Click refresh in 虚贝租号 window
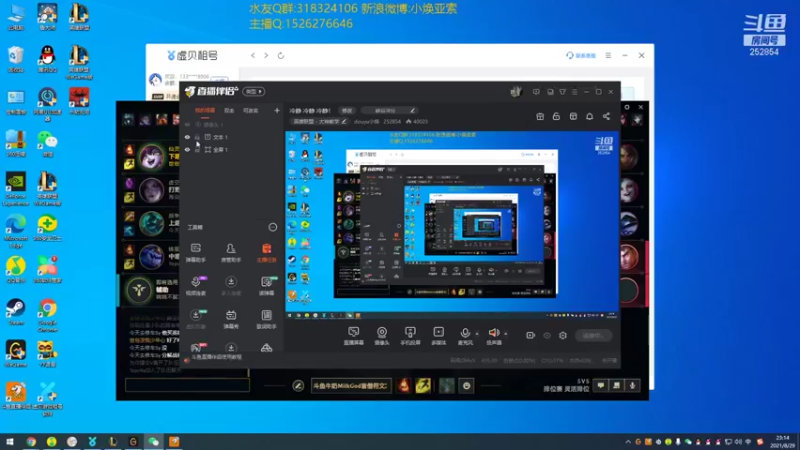 coord(281,55)
